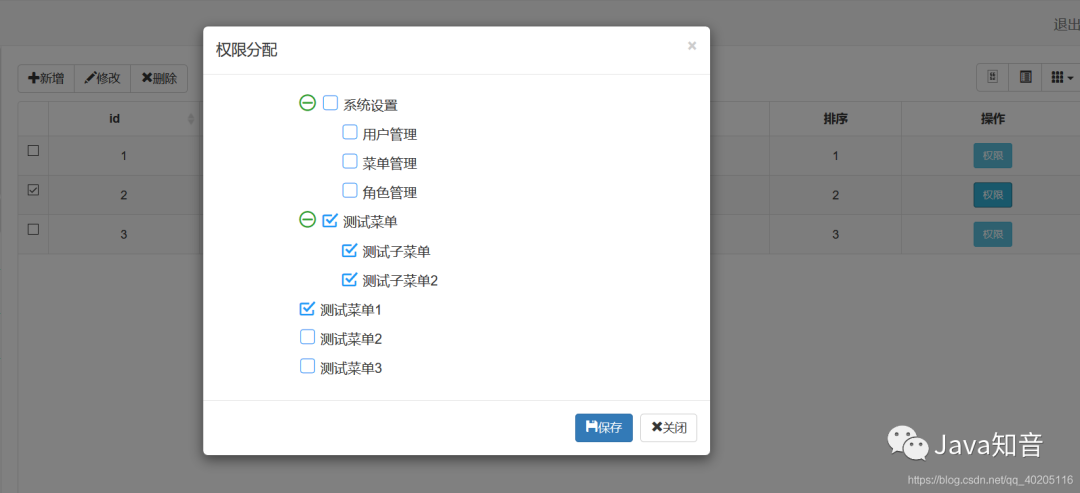
Task: Close the 权限分配 dialog with X
Action: (x=692, y=46)
